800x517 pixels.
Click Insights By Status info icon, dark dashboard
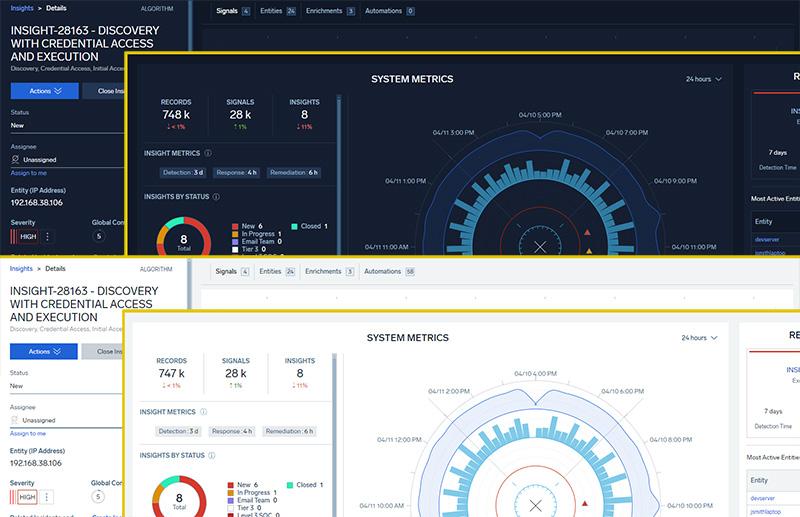click(216, 196)
